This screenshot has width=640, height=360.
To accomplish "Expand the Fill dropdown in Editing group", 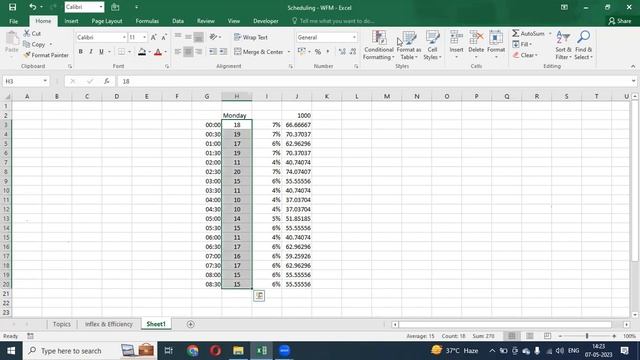I will coord(530,44).
